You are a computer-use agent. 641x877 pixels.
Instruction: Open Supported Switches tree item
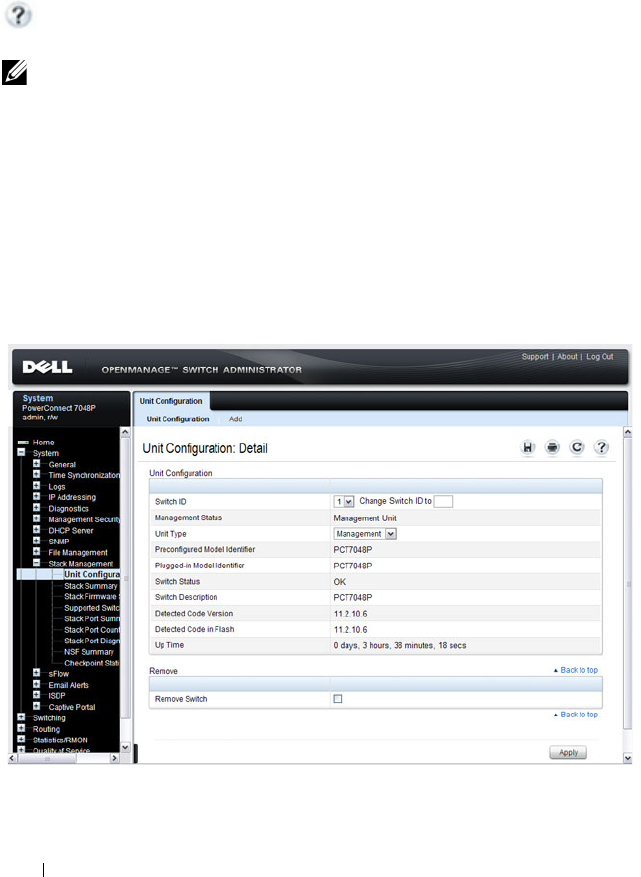tap(92, 608)
